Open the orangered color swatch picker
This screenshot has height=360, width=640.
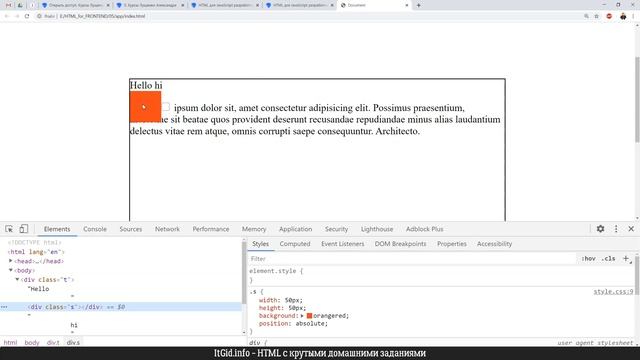(309, 316)
